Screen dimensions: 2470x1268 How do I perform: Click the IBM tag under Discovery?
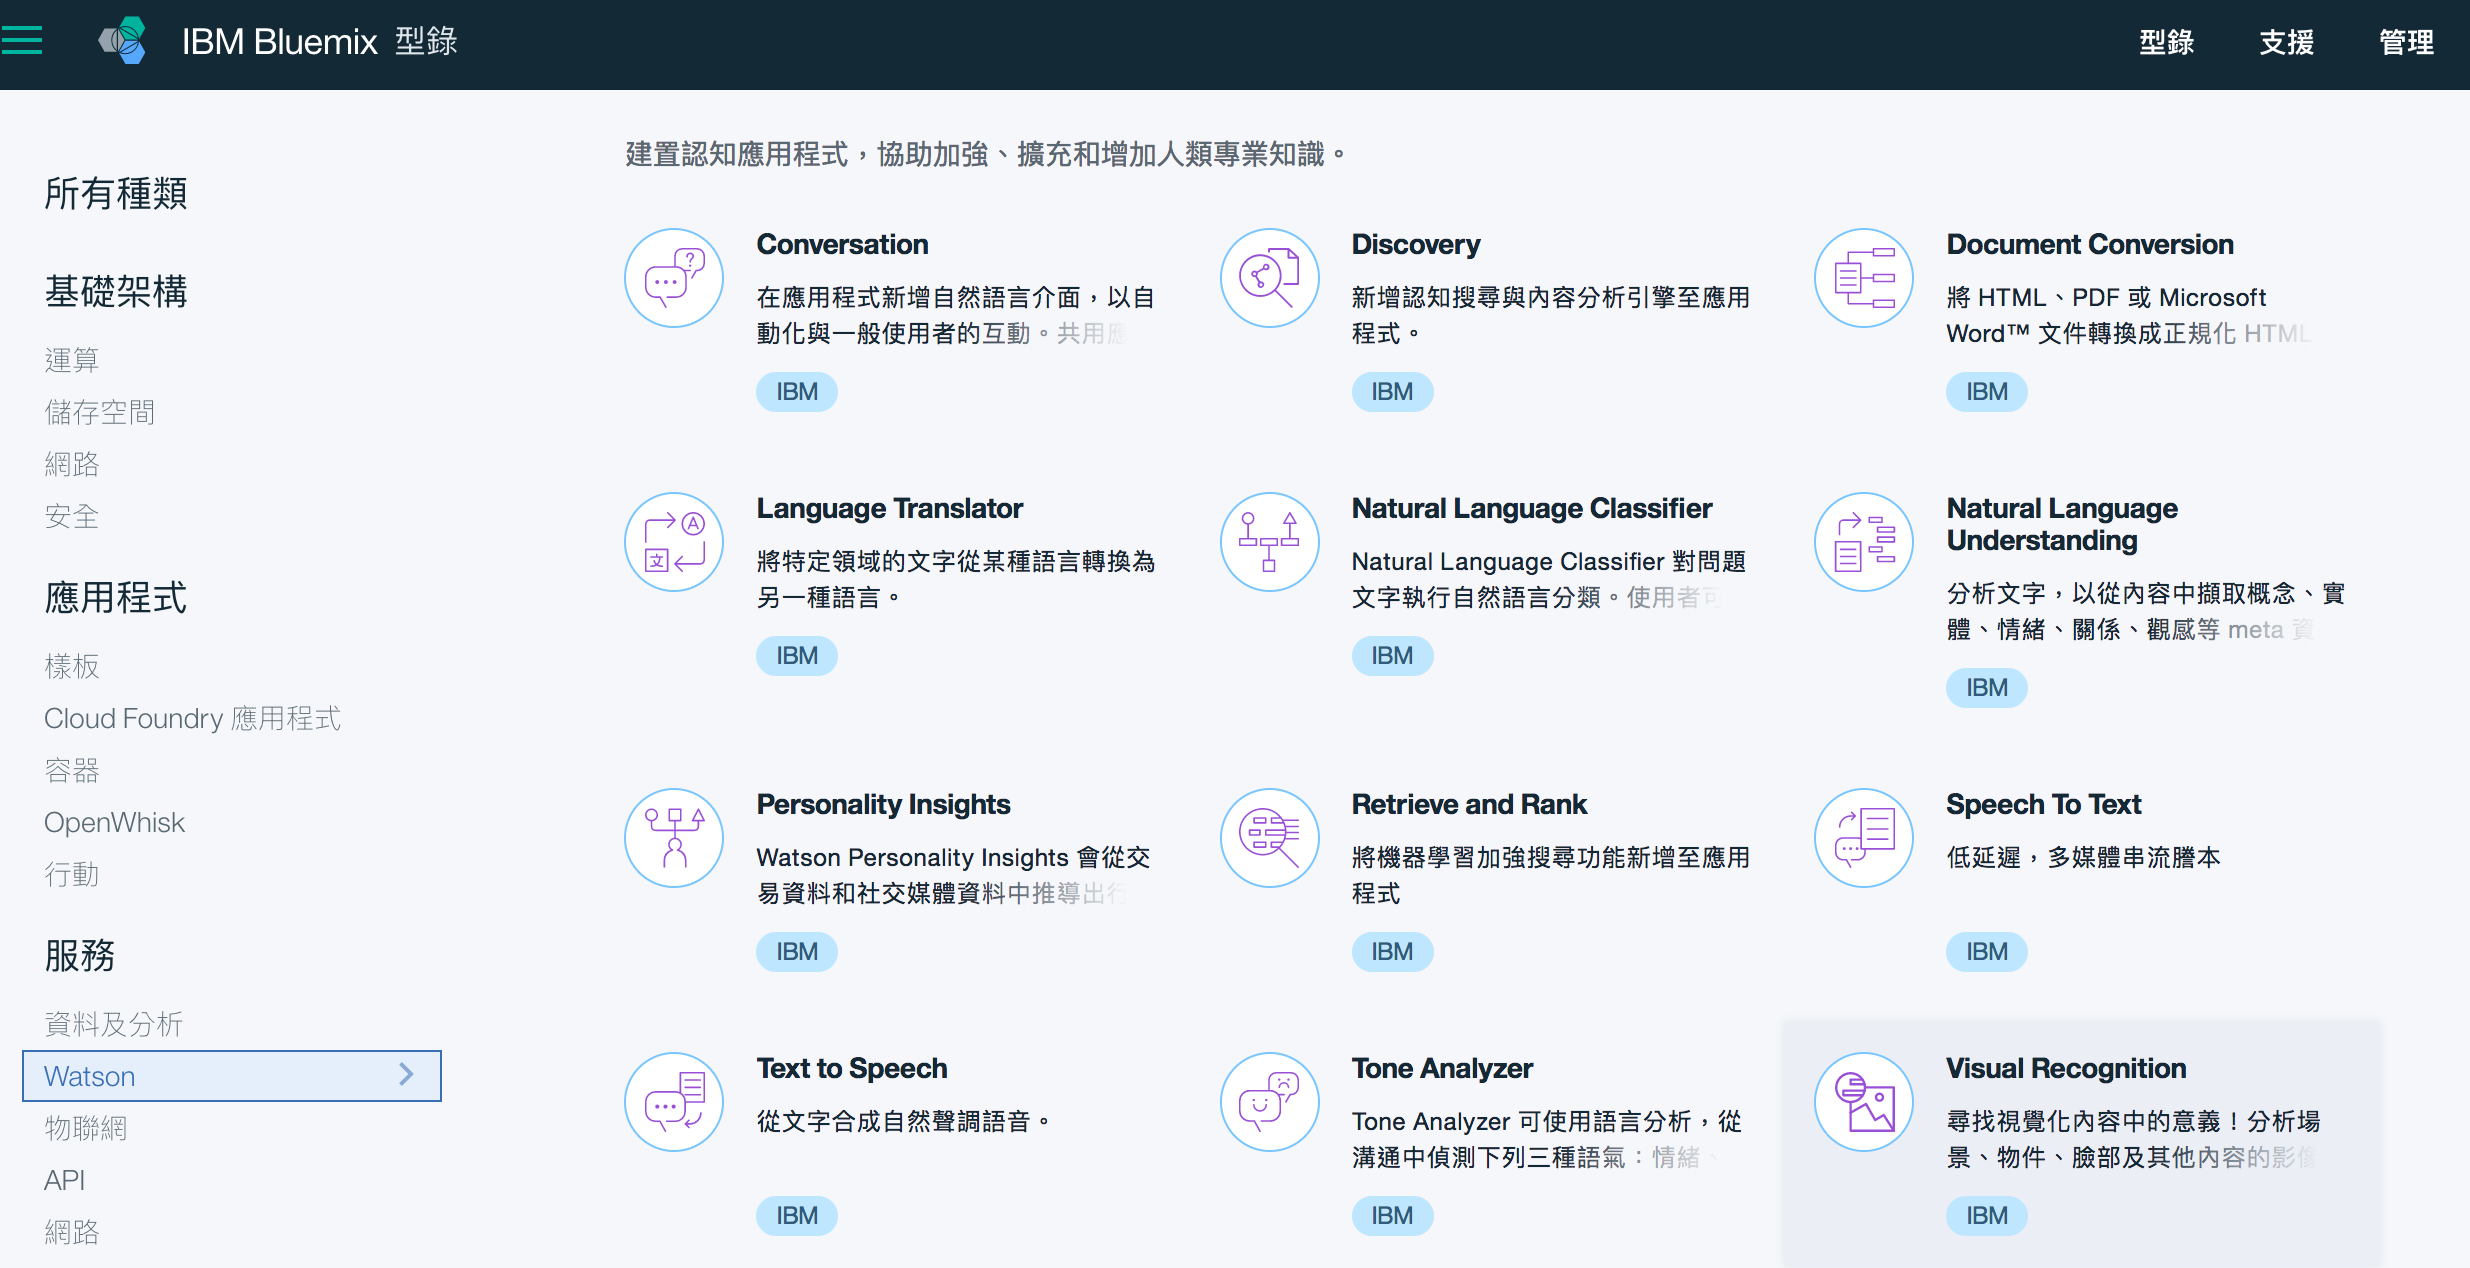point(1392,391)
